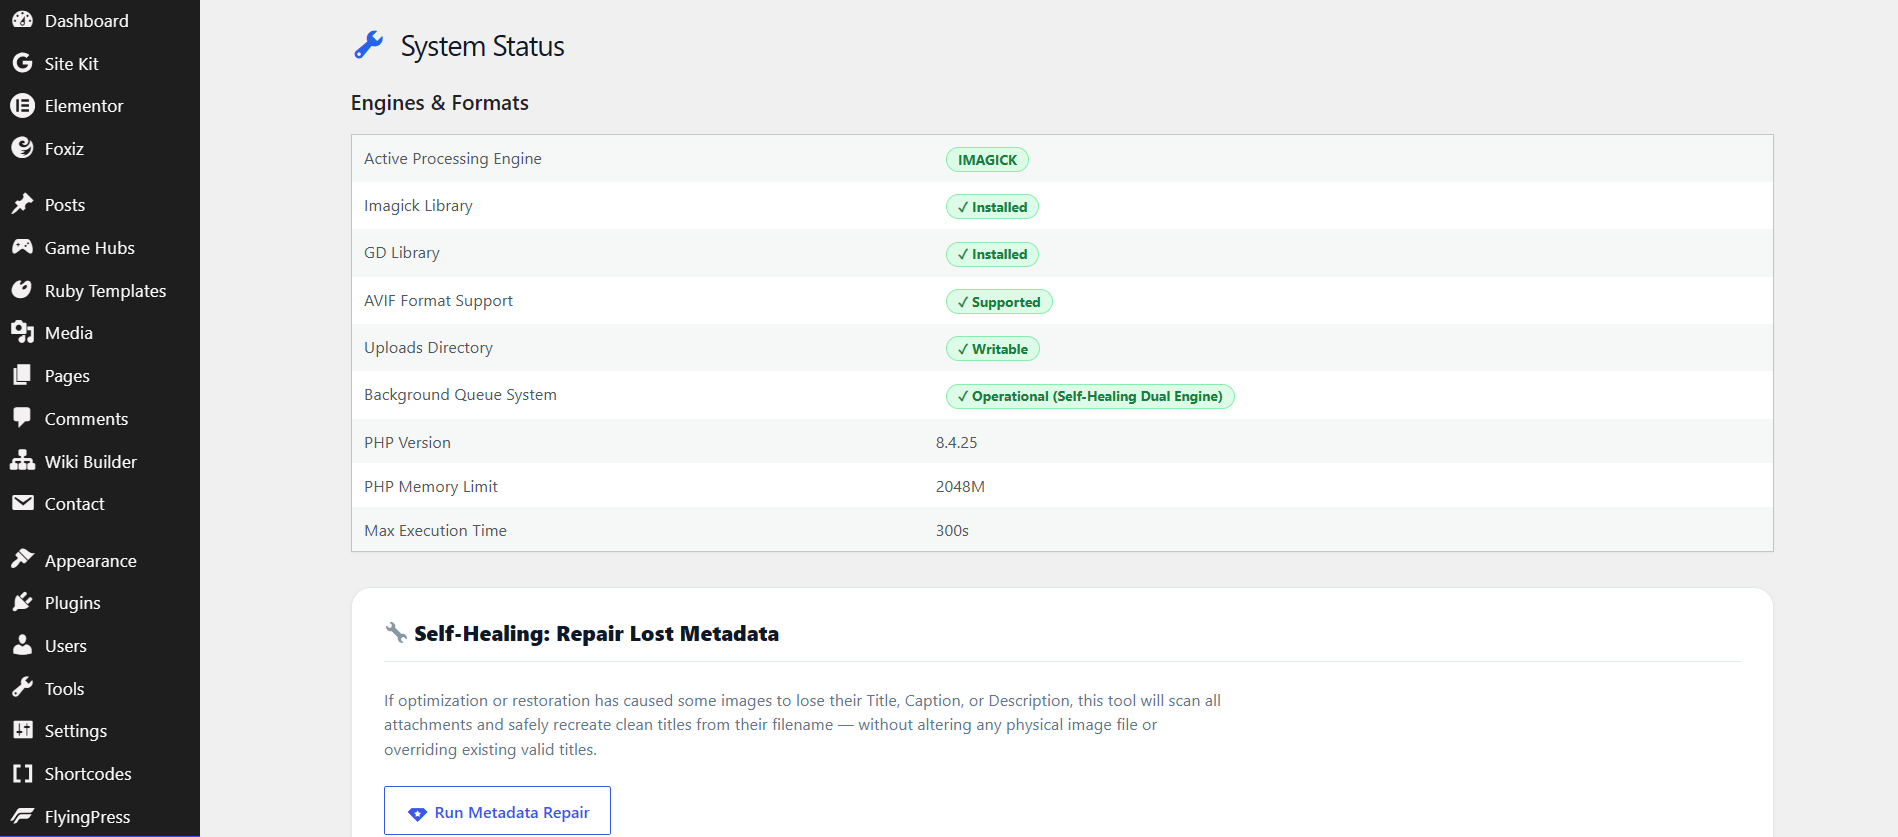Open the Wiki Builder menu label
The width and height of the screenshot is (1898, 837).
(91, 462)
